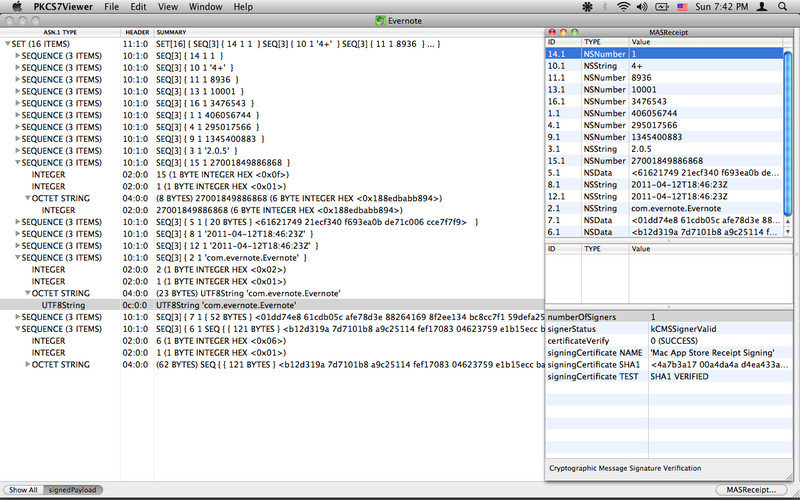
Task: Select the 10.1 NSString 4+ row
Action: point(664,66)
